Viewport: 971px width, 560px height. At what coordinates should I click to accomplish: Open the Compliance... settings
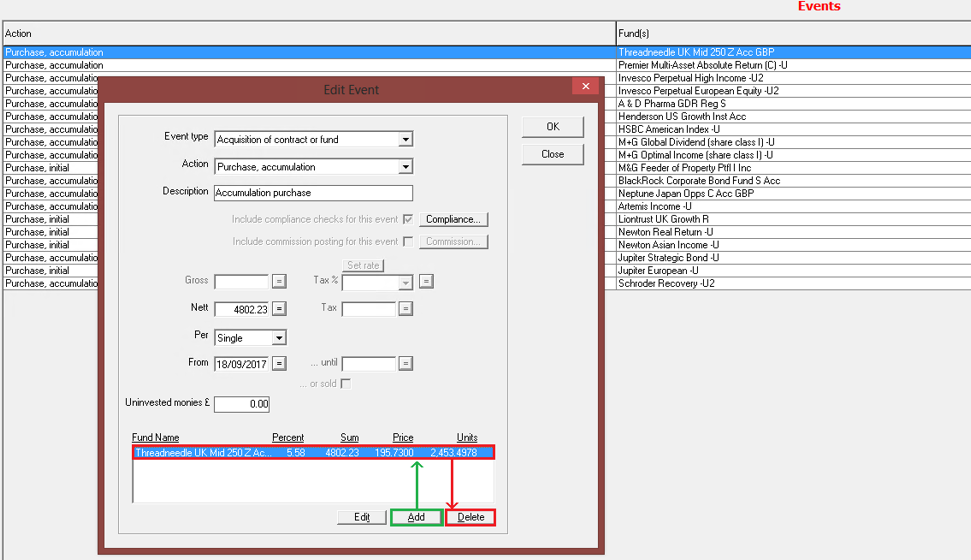[x=453, y=219]
